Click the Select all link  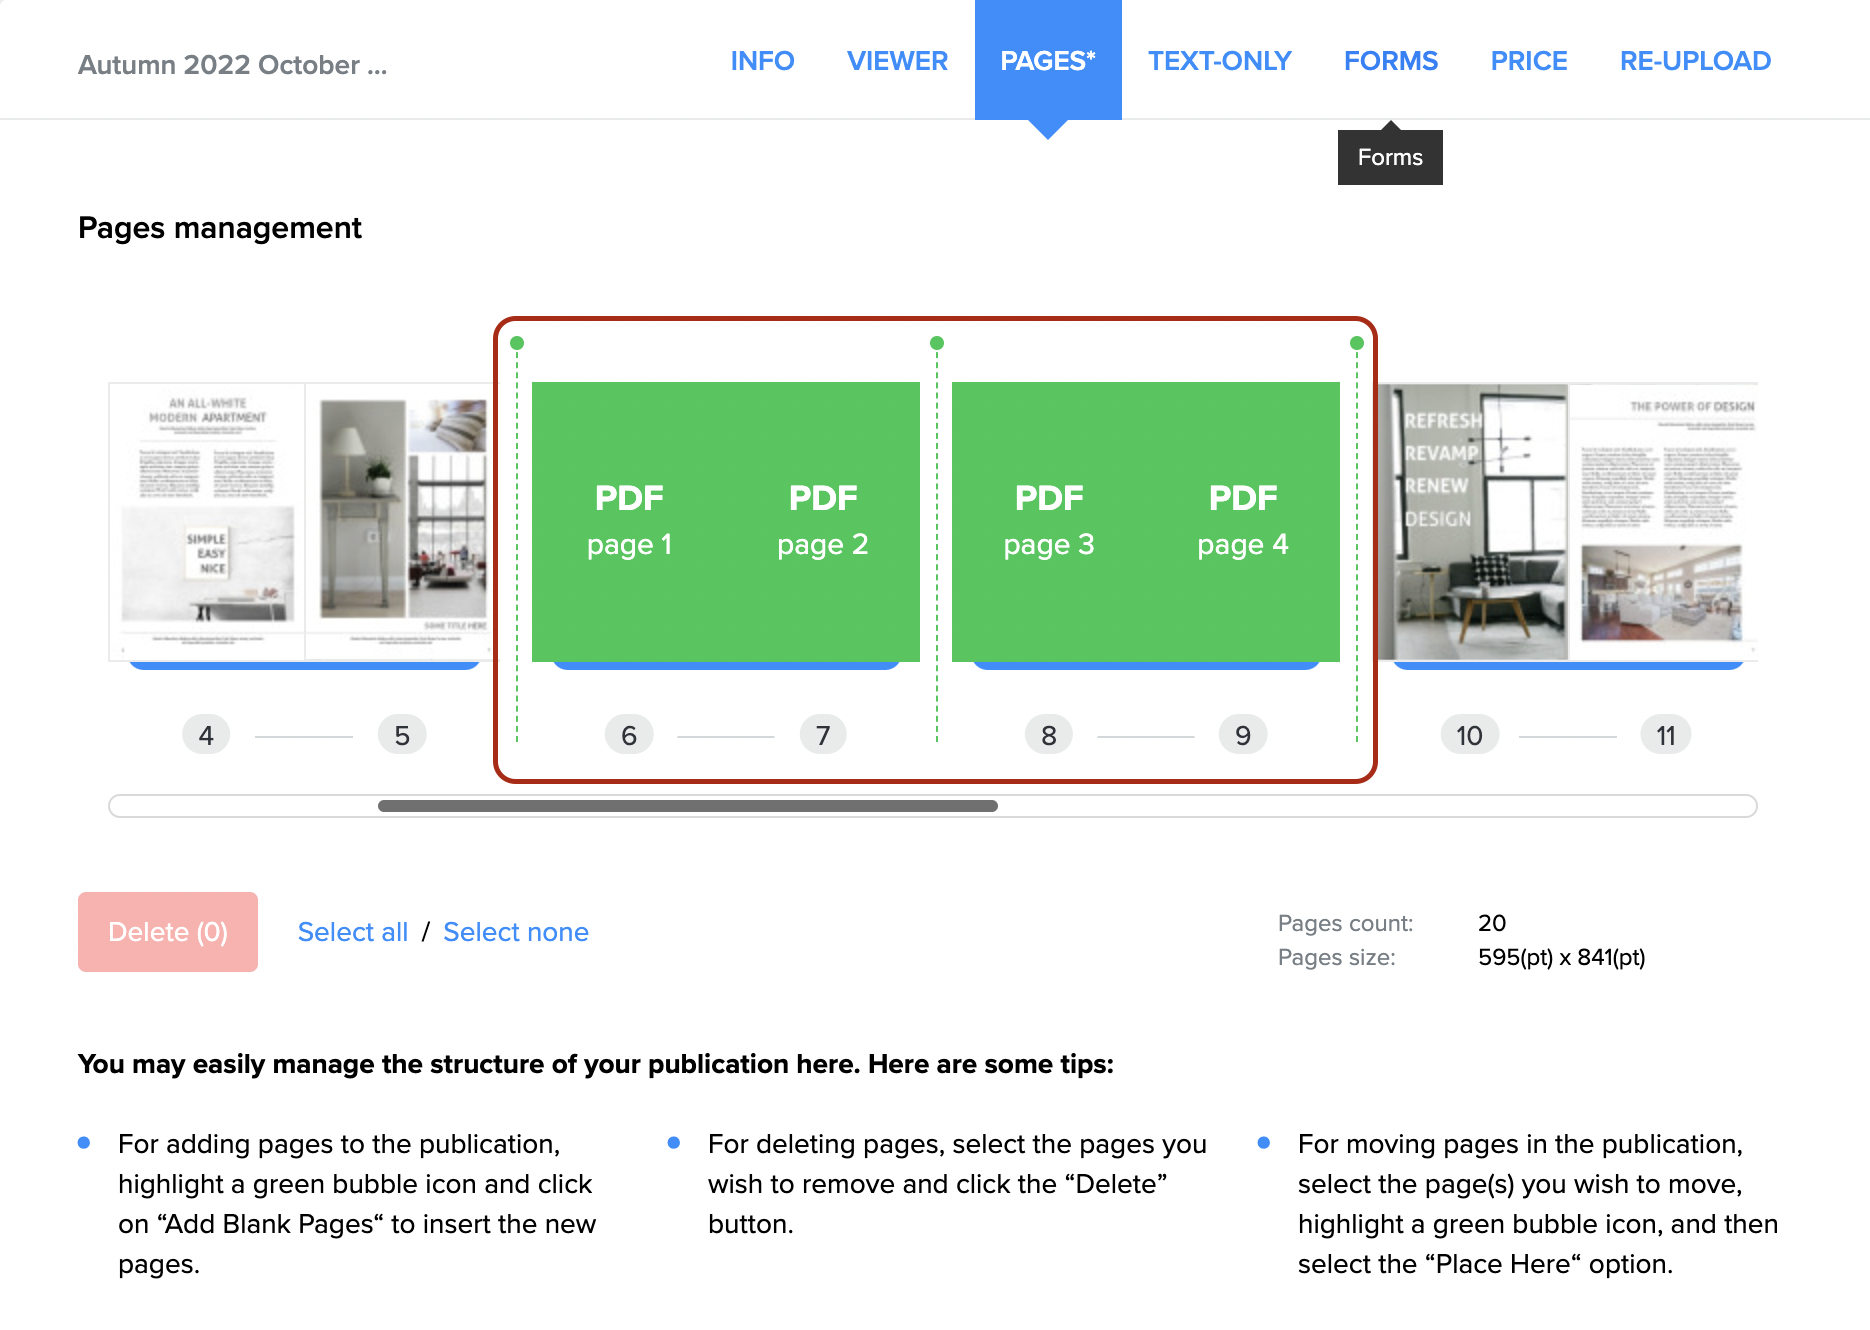point(353,932)
